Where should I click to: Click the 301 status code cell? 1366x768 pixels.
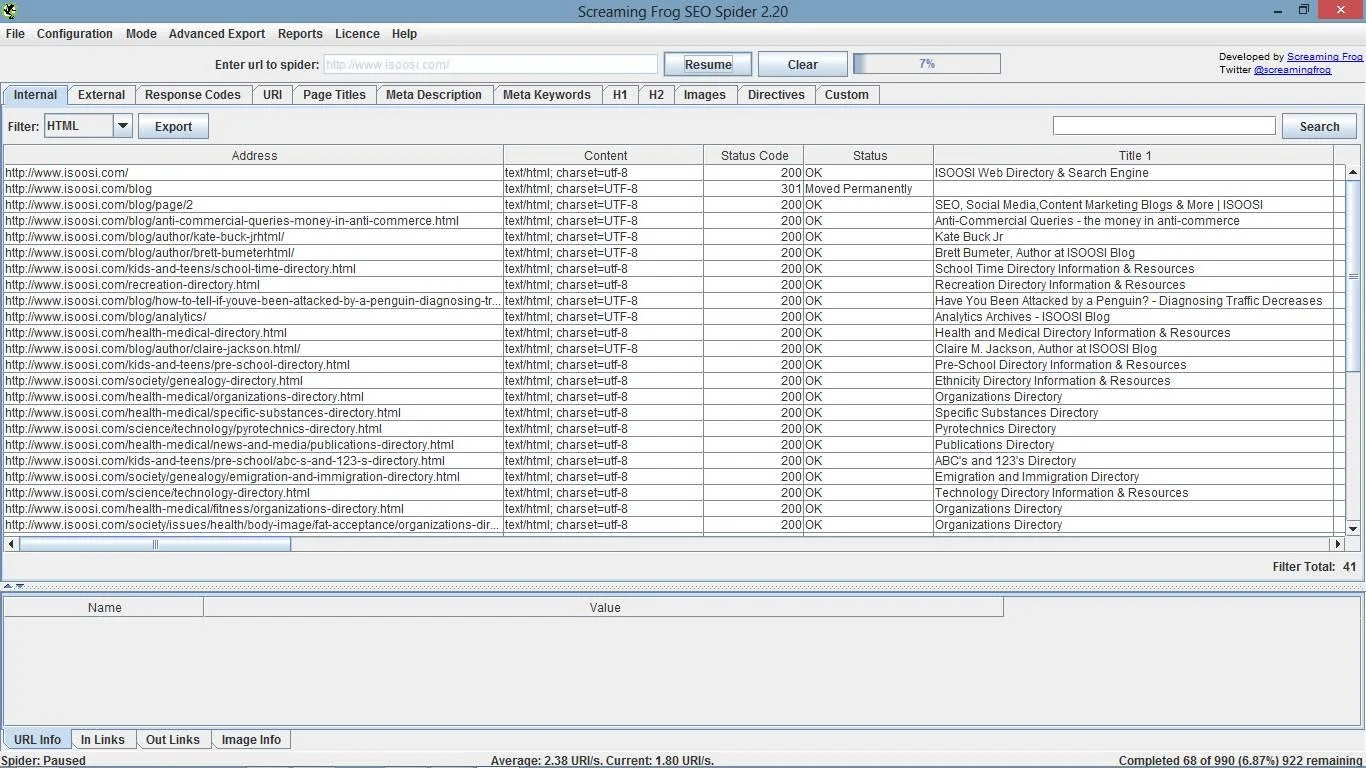(x=754, y=189)
